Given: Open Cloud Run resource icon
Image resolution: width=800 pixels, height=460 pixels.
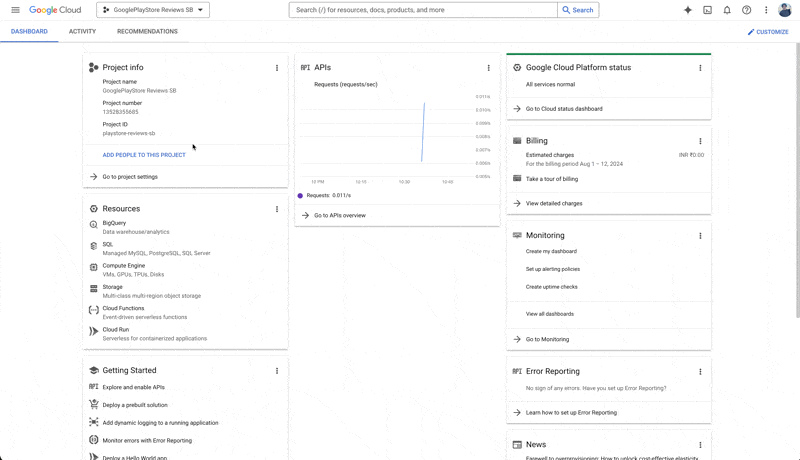Looking at the screenshot, I should tap(93, 331).
